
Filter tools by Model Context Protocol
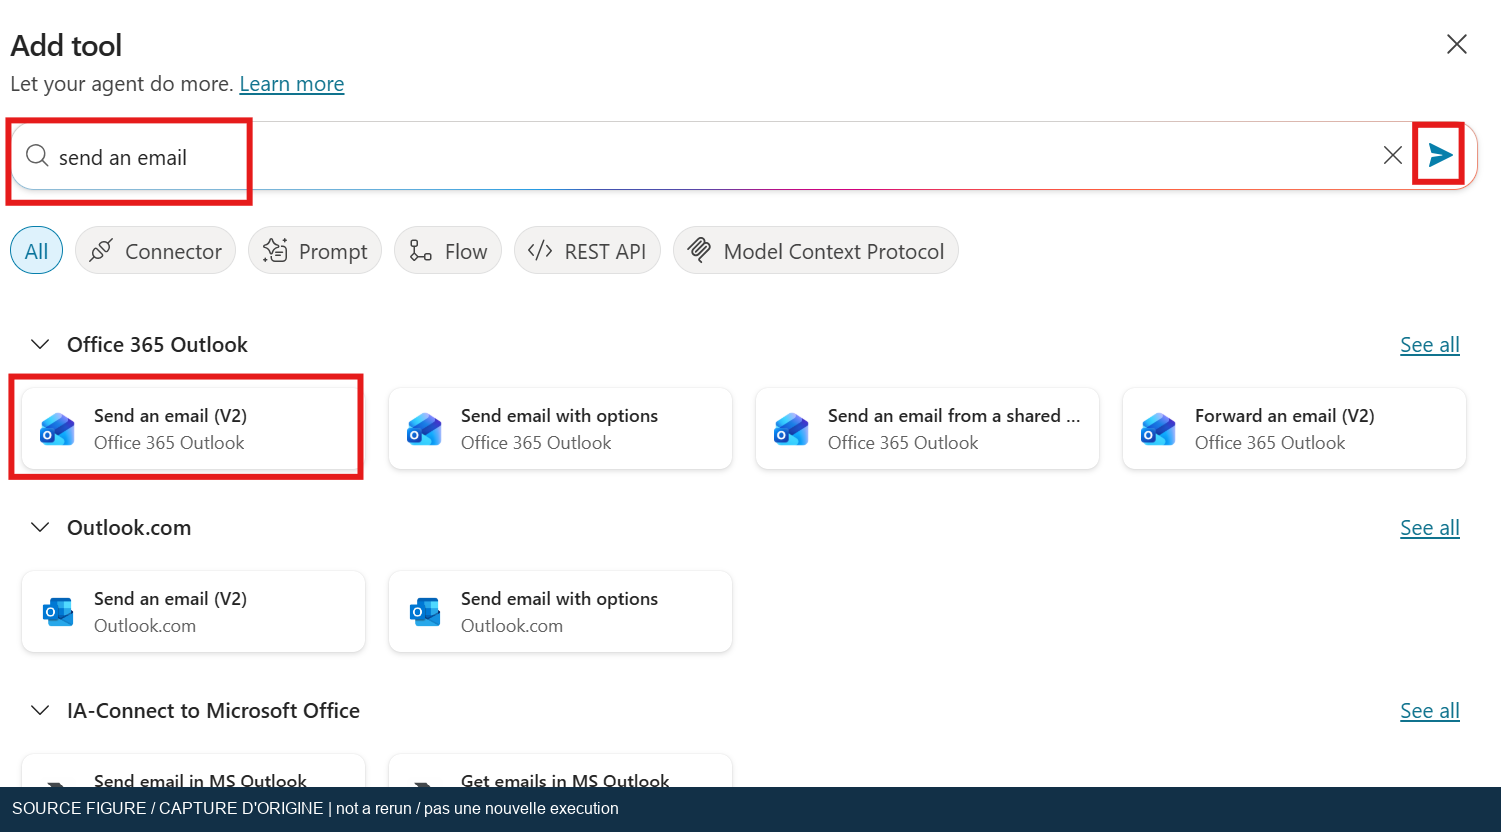pos(816,251)
